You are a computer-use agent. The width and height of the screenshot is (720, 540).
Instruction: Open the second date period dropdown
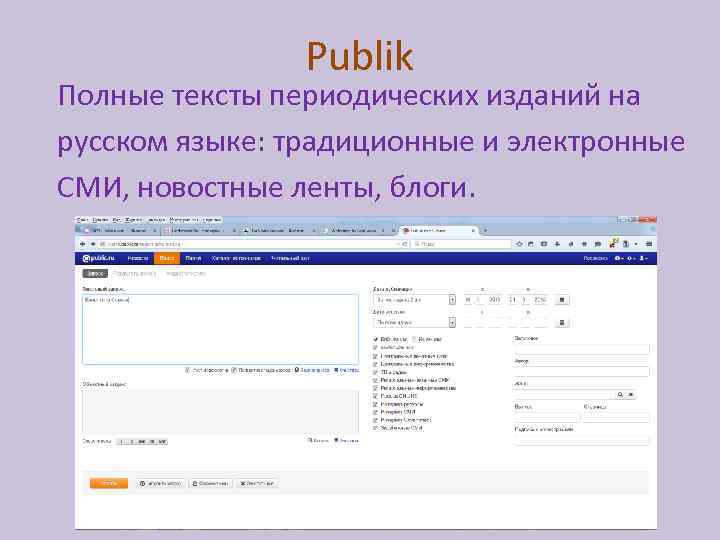coord(414,323)
